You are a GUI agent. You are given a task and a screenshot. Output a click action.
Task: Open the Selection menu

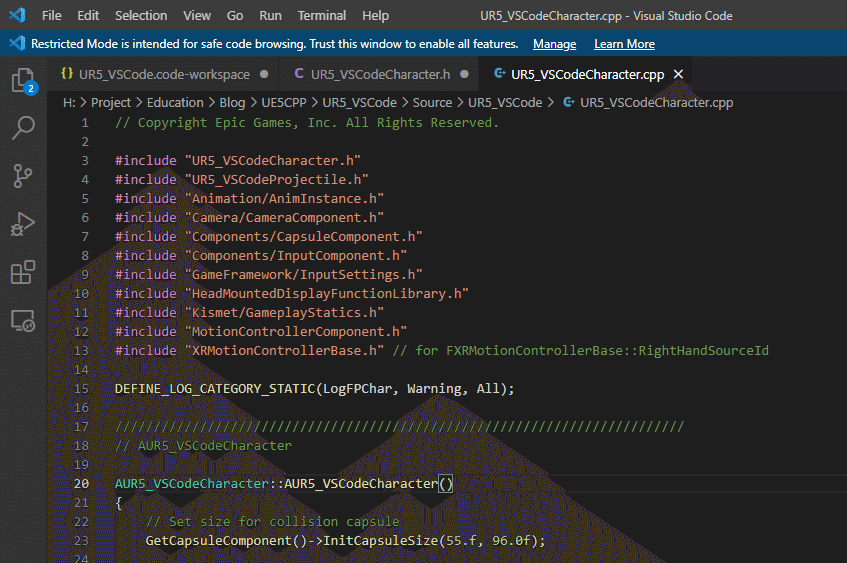141,16
